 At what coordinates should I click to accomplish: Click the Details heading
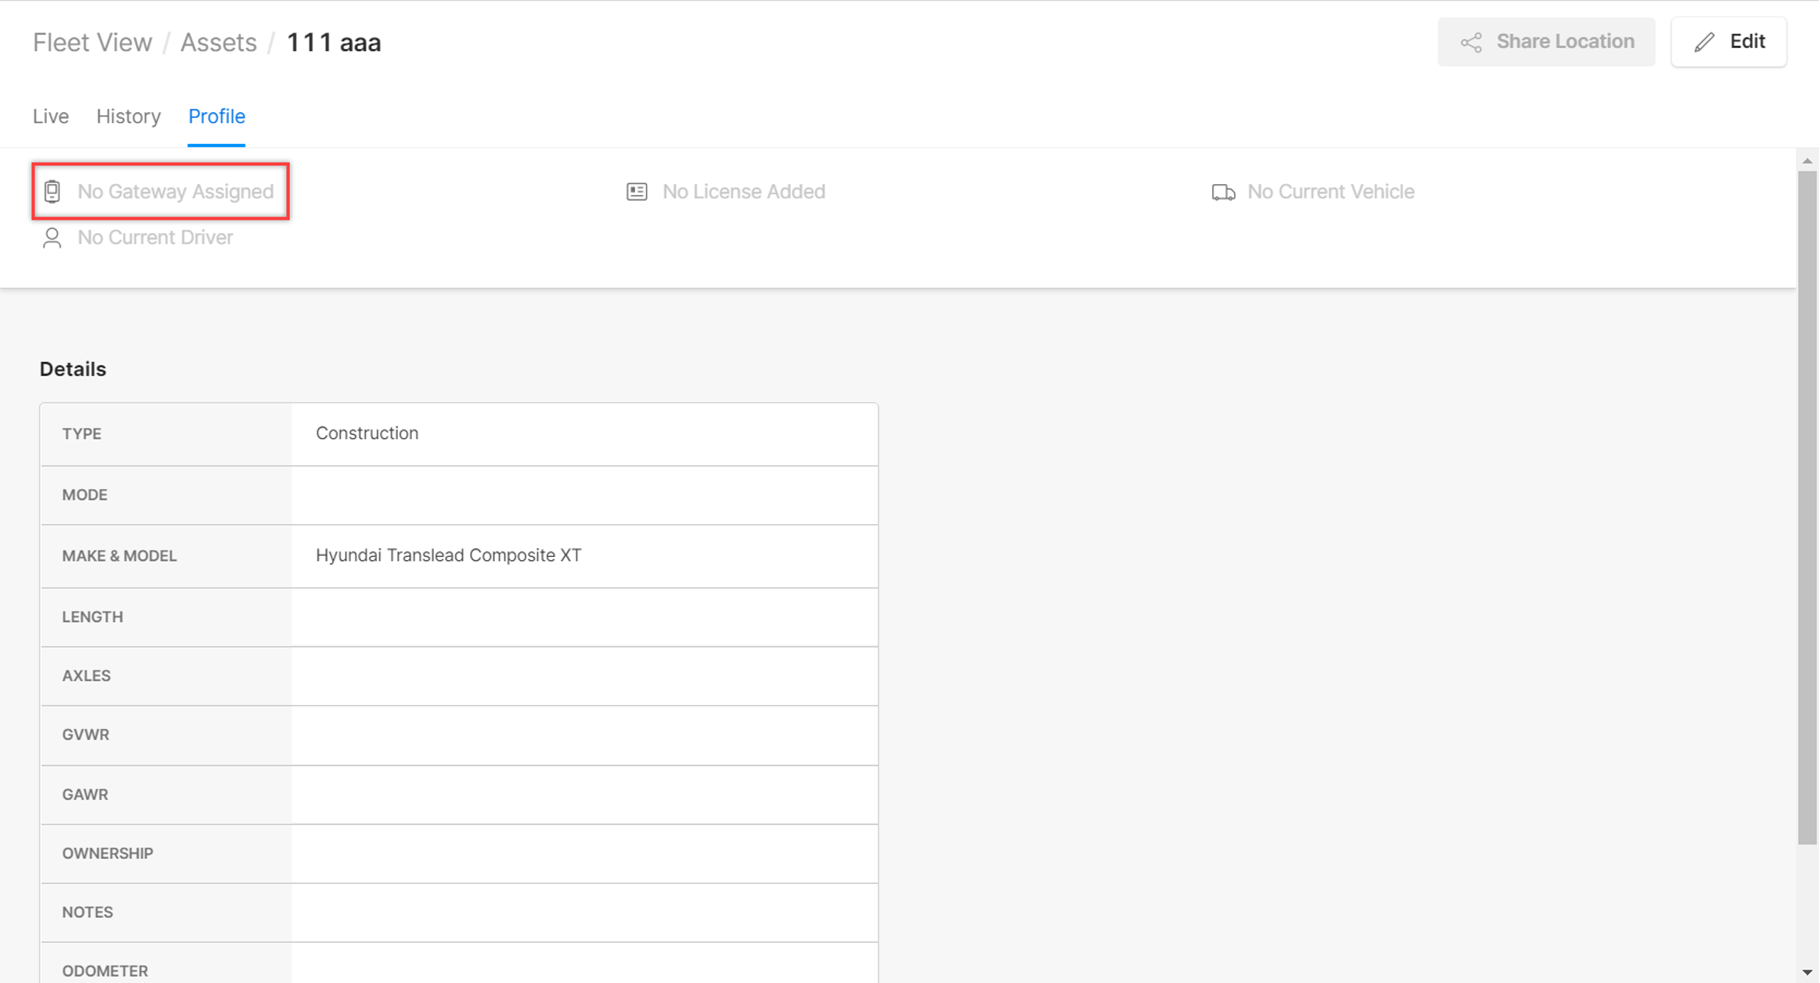73,369
